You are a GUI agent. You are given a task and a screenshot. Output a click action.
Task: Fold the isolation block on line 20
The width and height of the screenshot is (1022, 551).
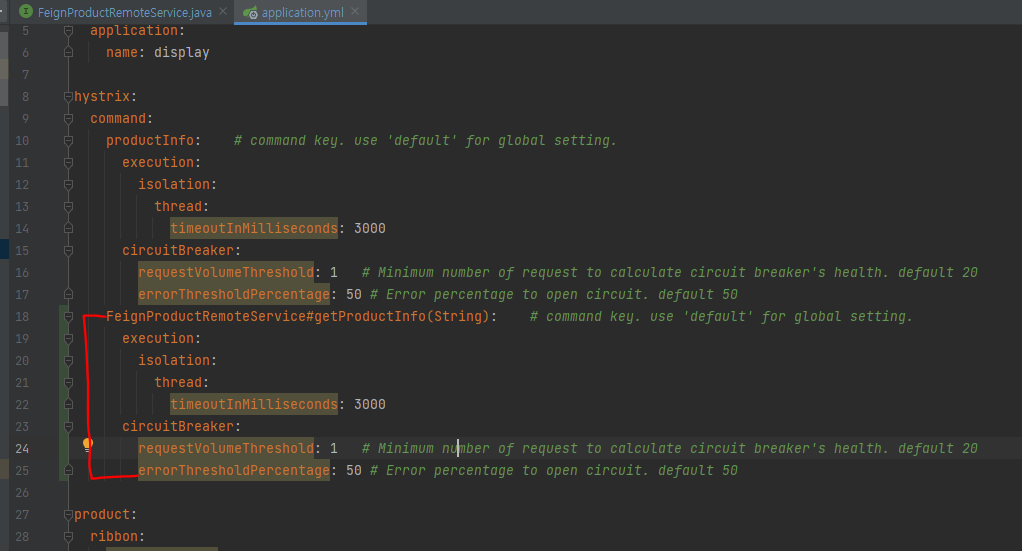68,361
